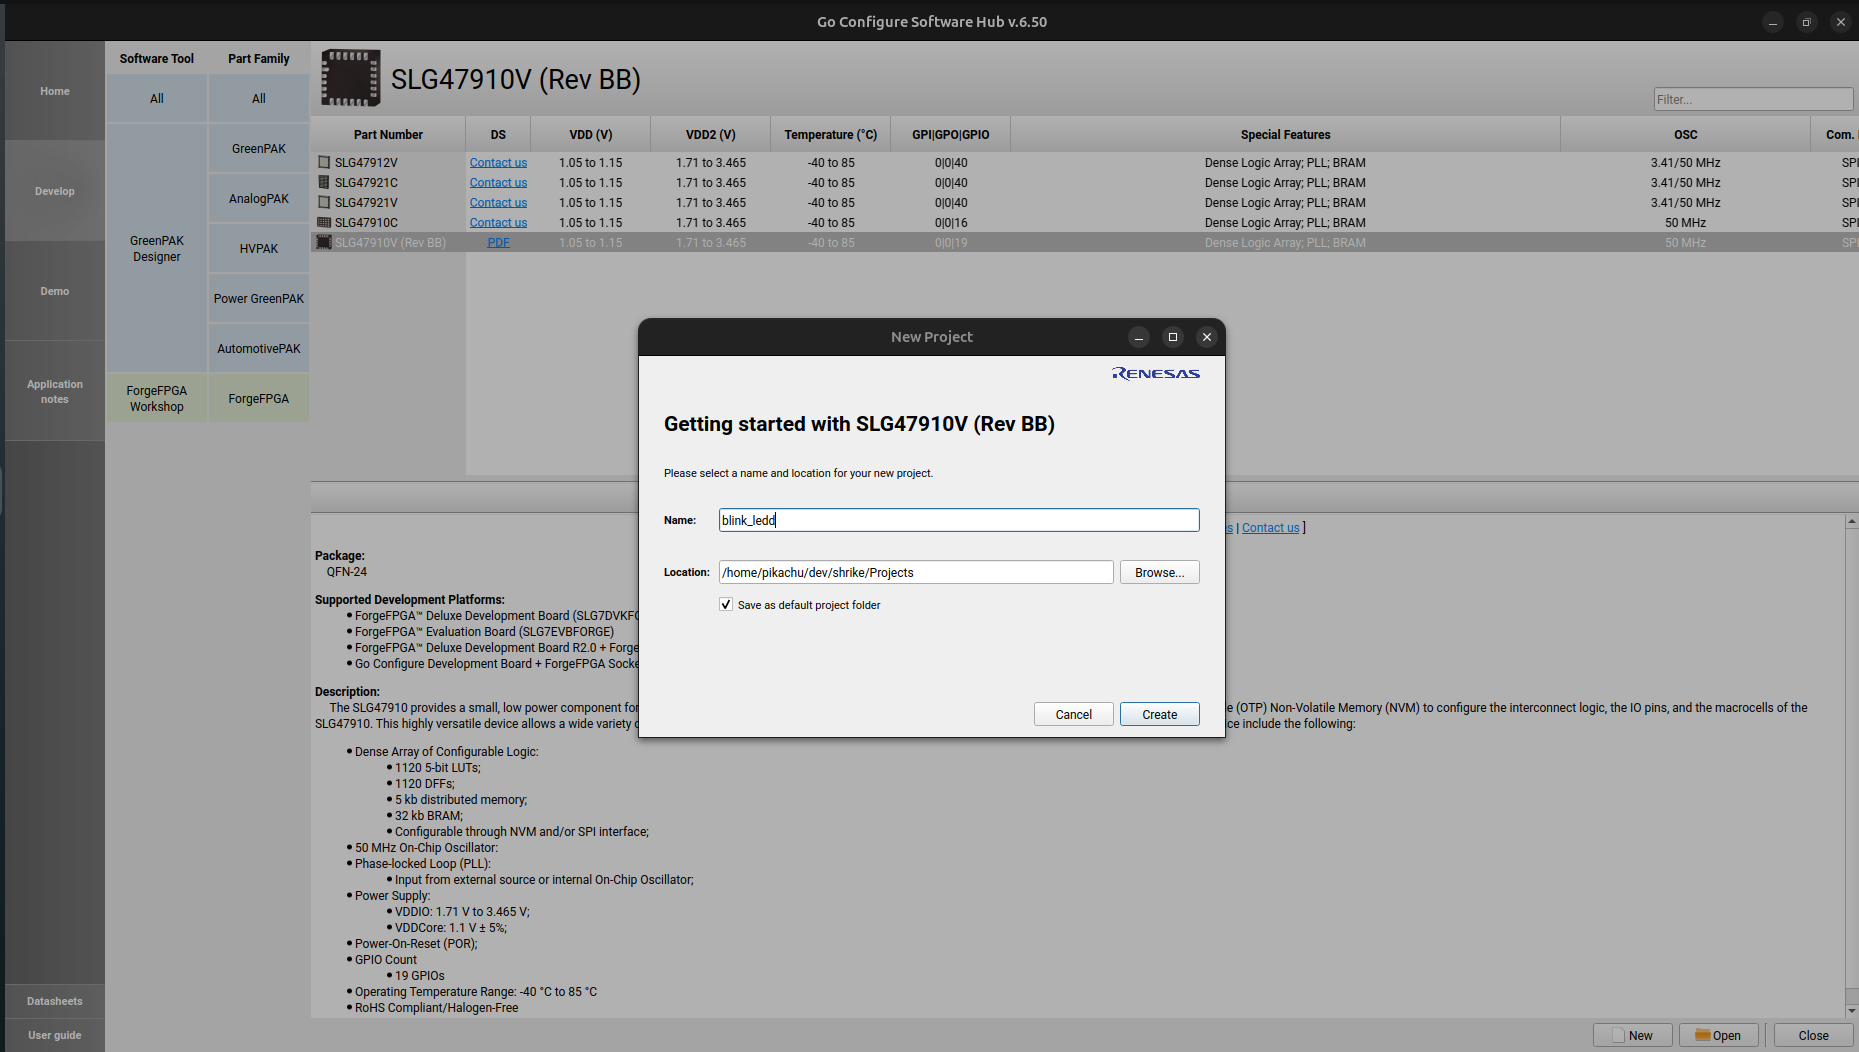Click the SLG47910C chip icon in table
Screen dimensions: 1859x1052
point(324,222)
